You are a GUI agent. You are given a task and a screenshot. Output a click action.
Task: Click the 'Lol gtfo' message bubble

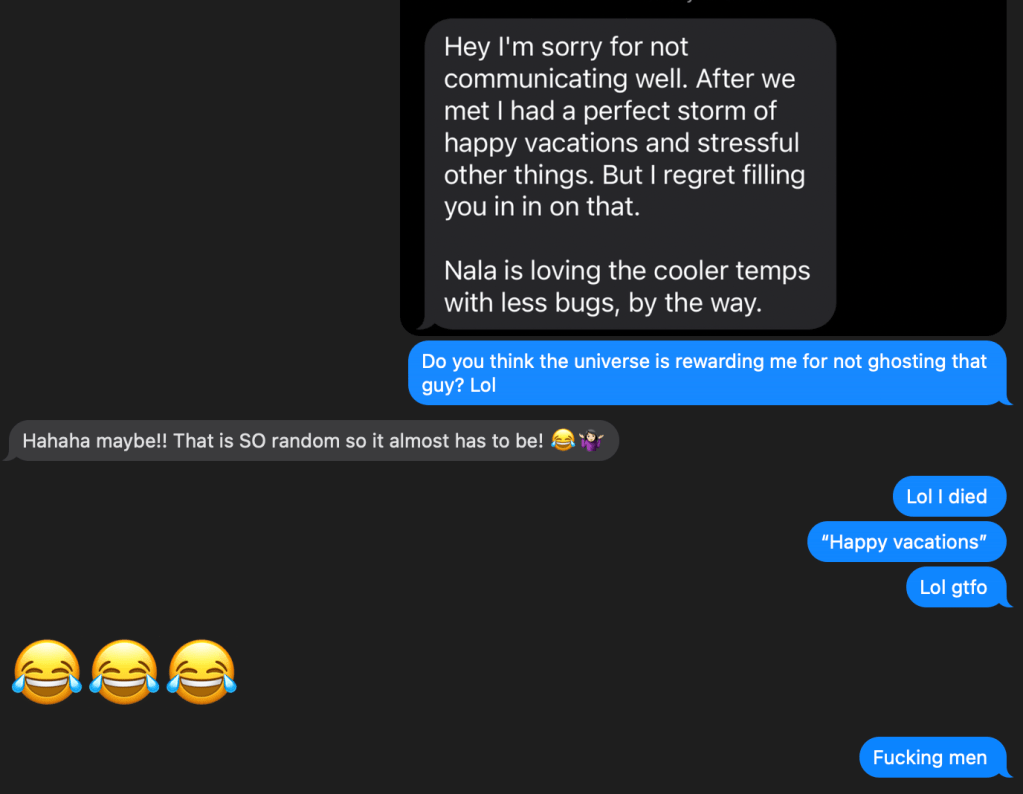pos(956,587)
